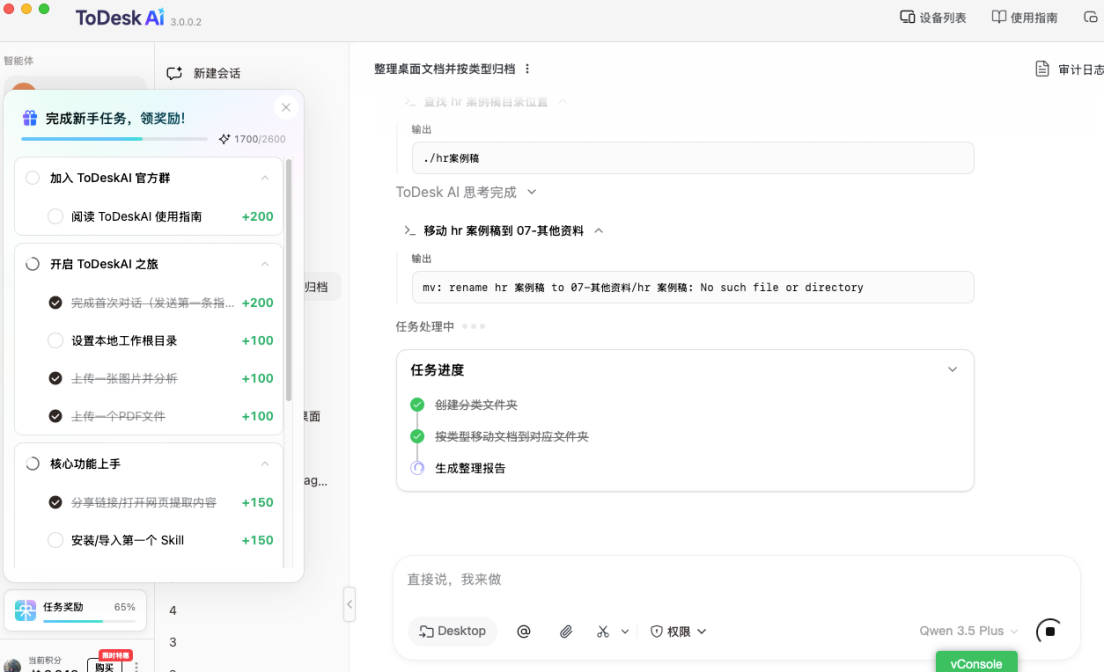Click the +200 reward for reading guide

pos(257,216)
